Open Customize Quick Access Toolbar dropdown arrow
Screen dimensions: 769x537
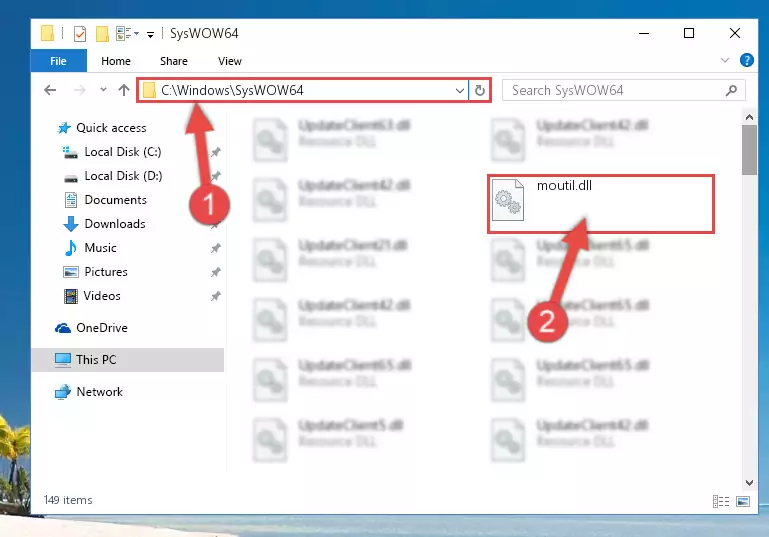(x=150, y=34)
